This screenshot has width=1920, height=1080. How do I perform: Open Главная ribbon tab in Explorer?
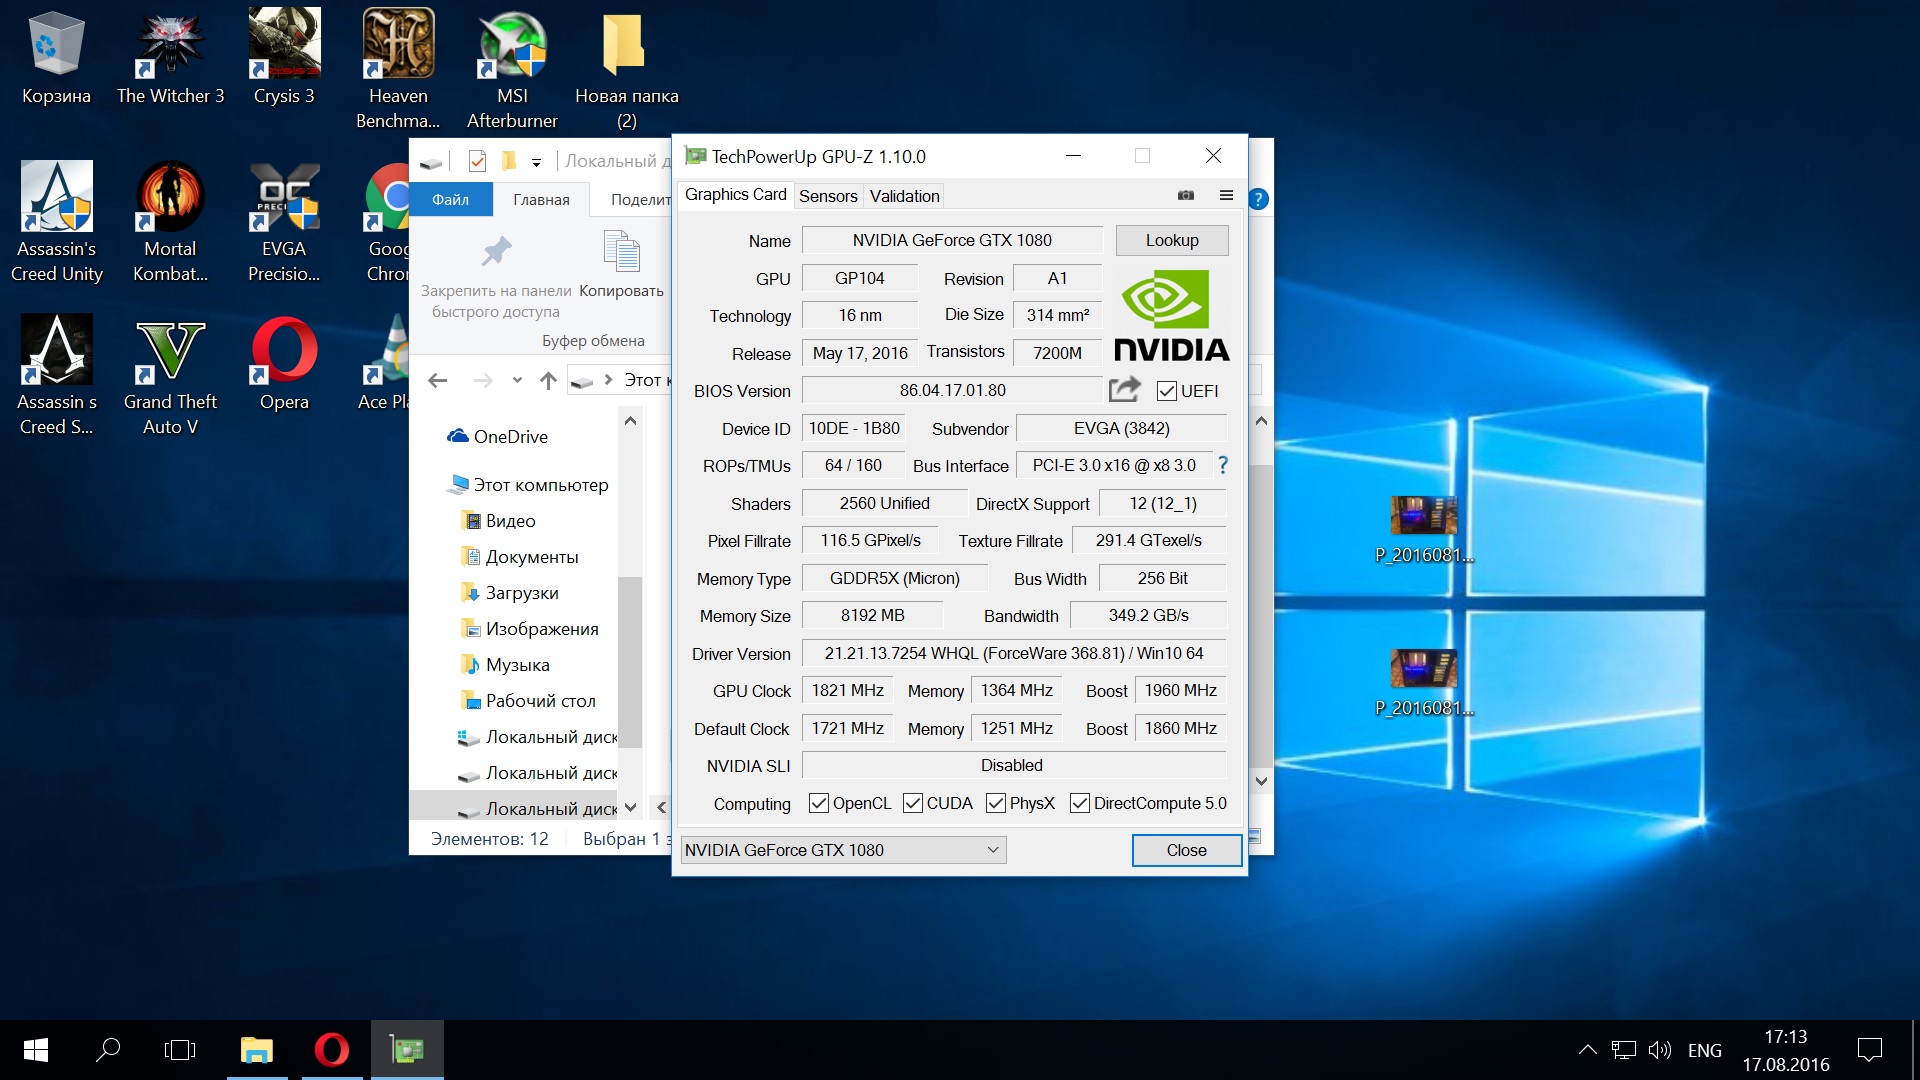pos(541,199)
